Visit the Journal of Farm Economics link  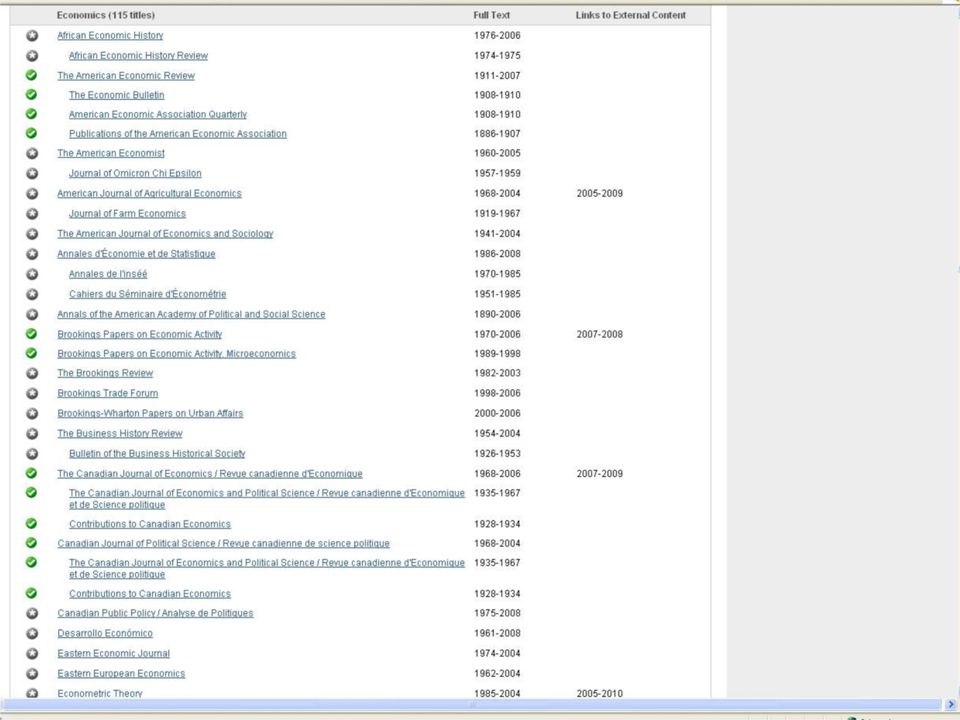pyautogui.click(x=127, y=214)
